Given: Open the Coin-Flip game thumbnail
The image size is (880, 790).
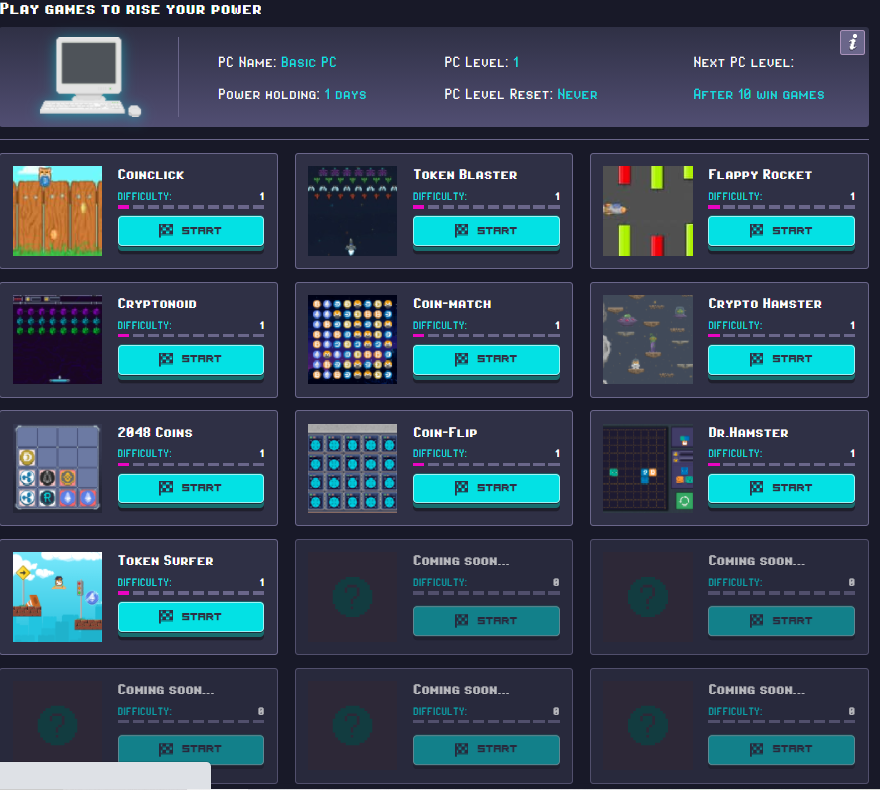Looking at the screenshot, I should pyautogui.click(x=352, y=469).
